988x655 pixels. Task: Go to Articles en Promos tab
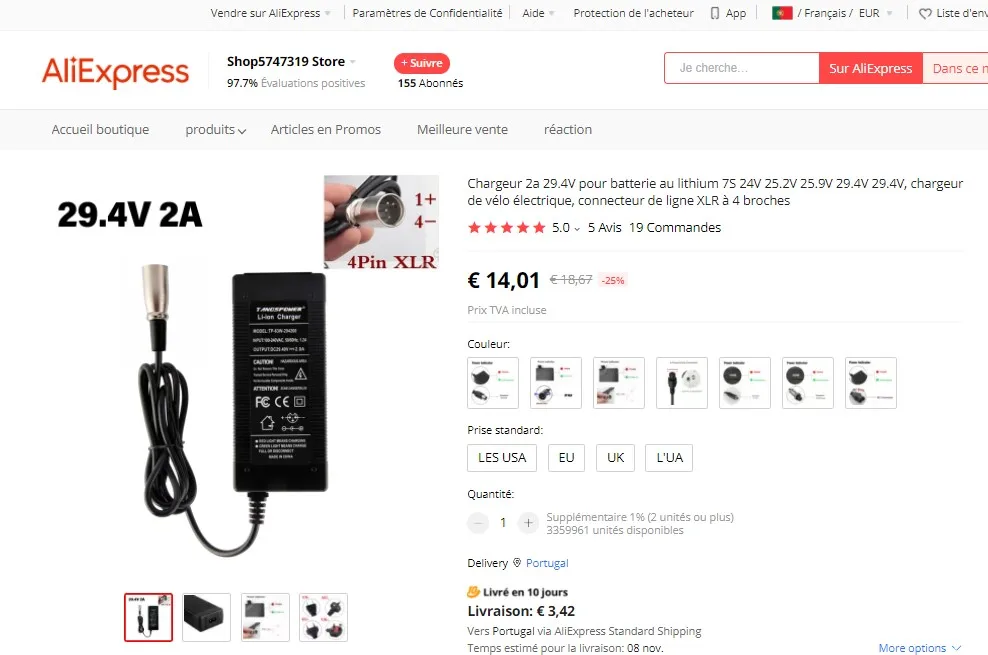tap(326, 130)
